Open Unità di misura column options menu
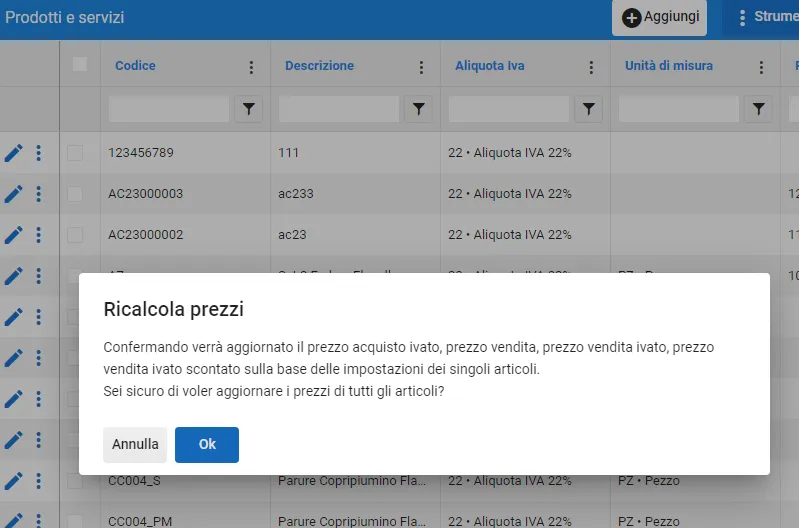Screen dimensions: 799x528 761,67
